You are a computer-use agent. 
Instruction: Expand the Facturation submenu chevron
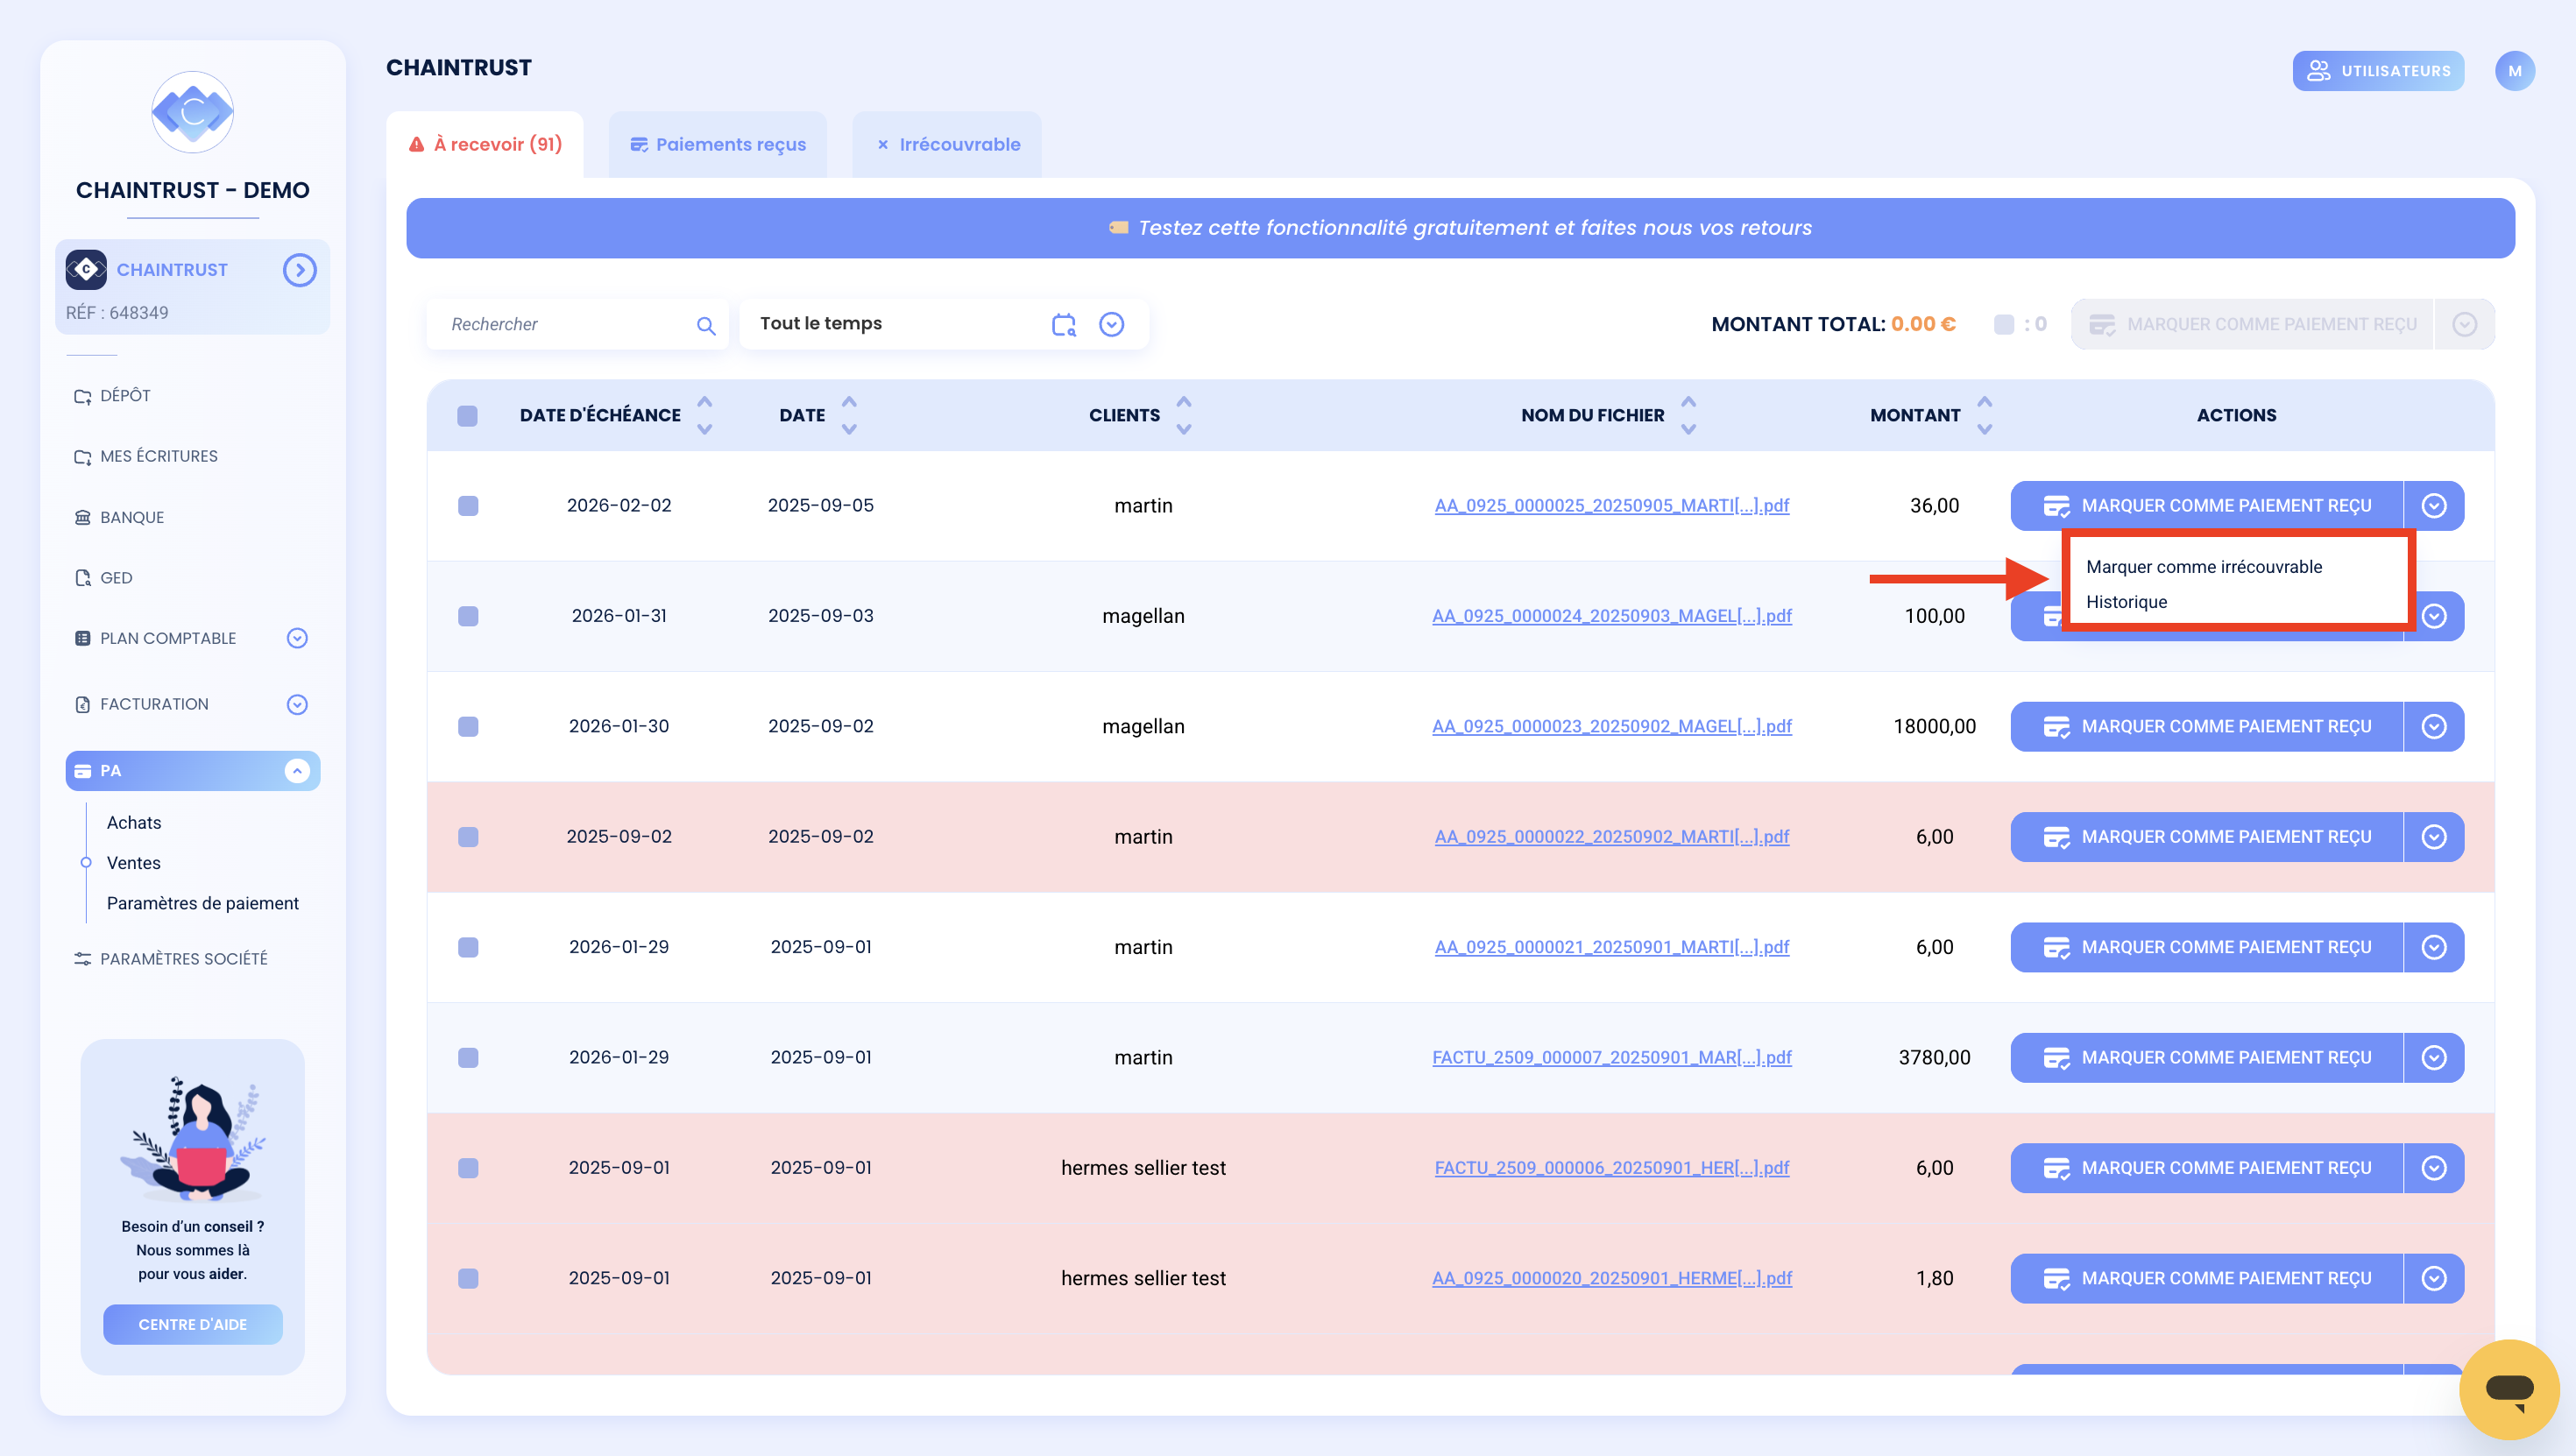[x=297, y=705]
